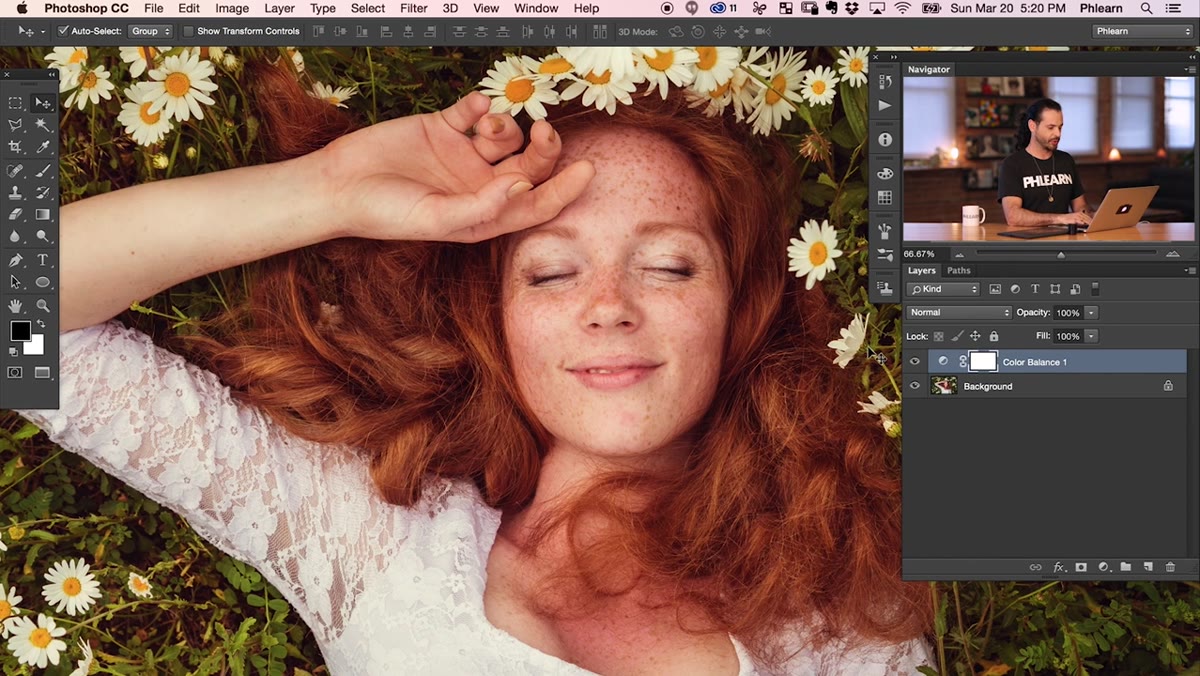Viewport: 1200px width, 676px height.
Task: Enable Show Transform Controls checkbox
Action: click(x=188, y=31)
